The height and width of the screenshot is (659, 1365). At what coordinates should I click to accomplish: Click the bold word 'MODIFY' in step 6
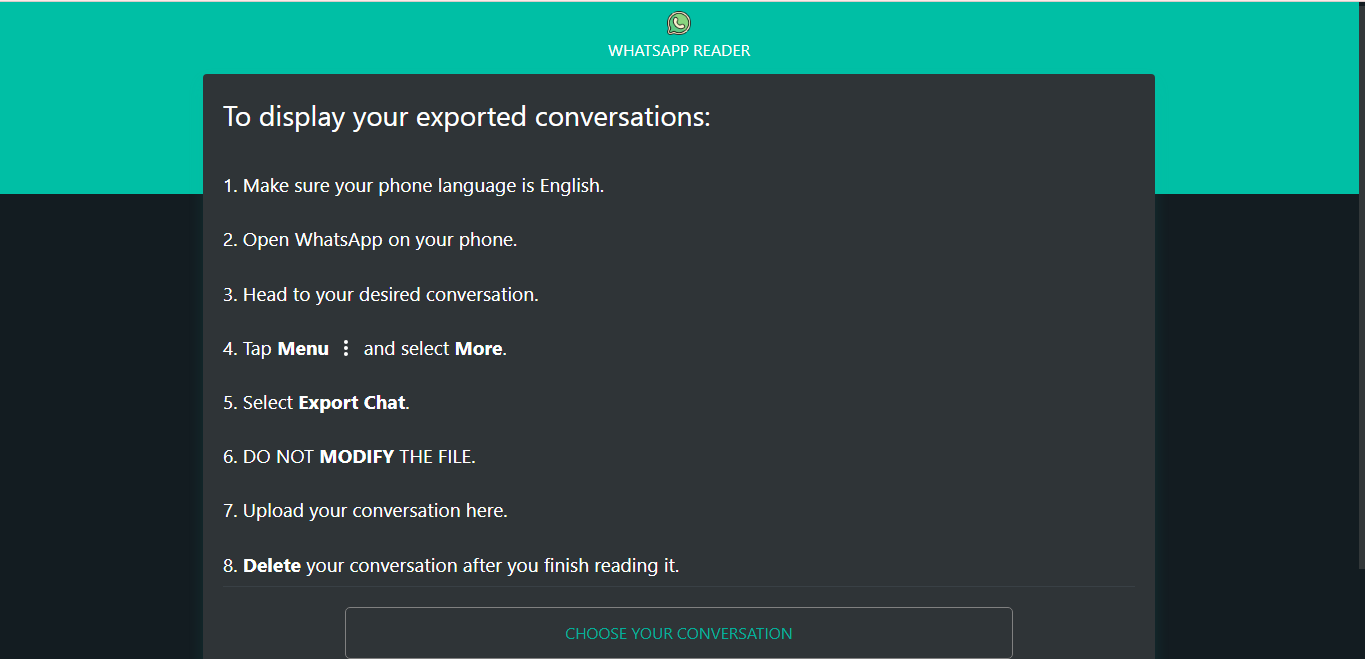coord(356,457)
